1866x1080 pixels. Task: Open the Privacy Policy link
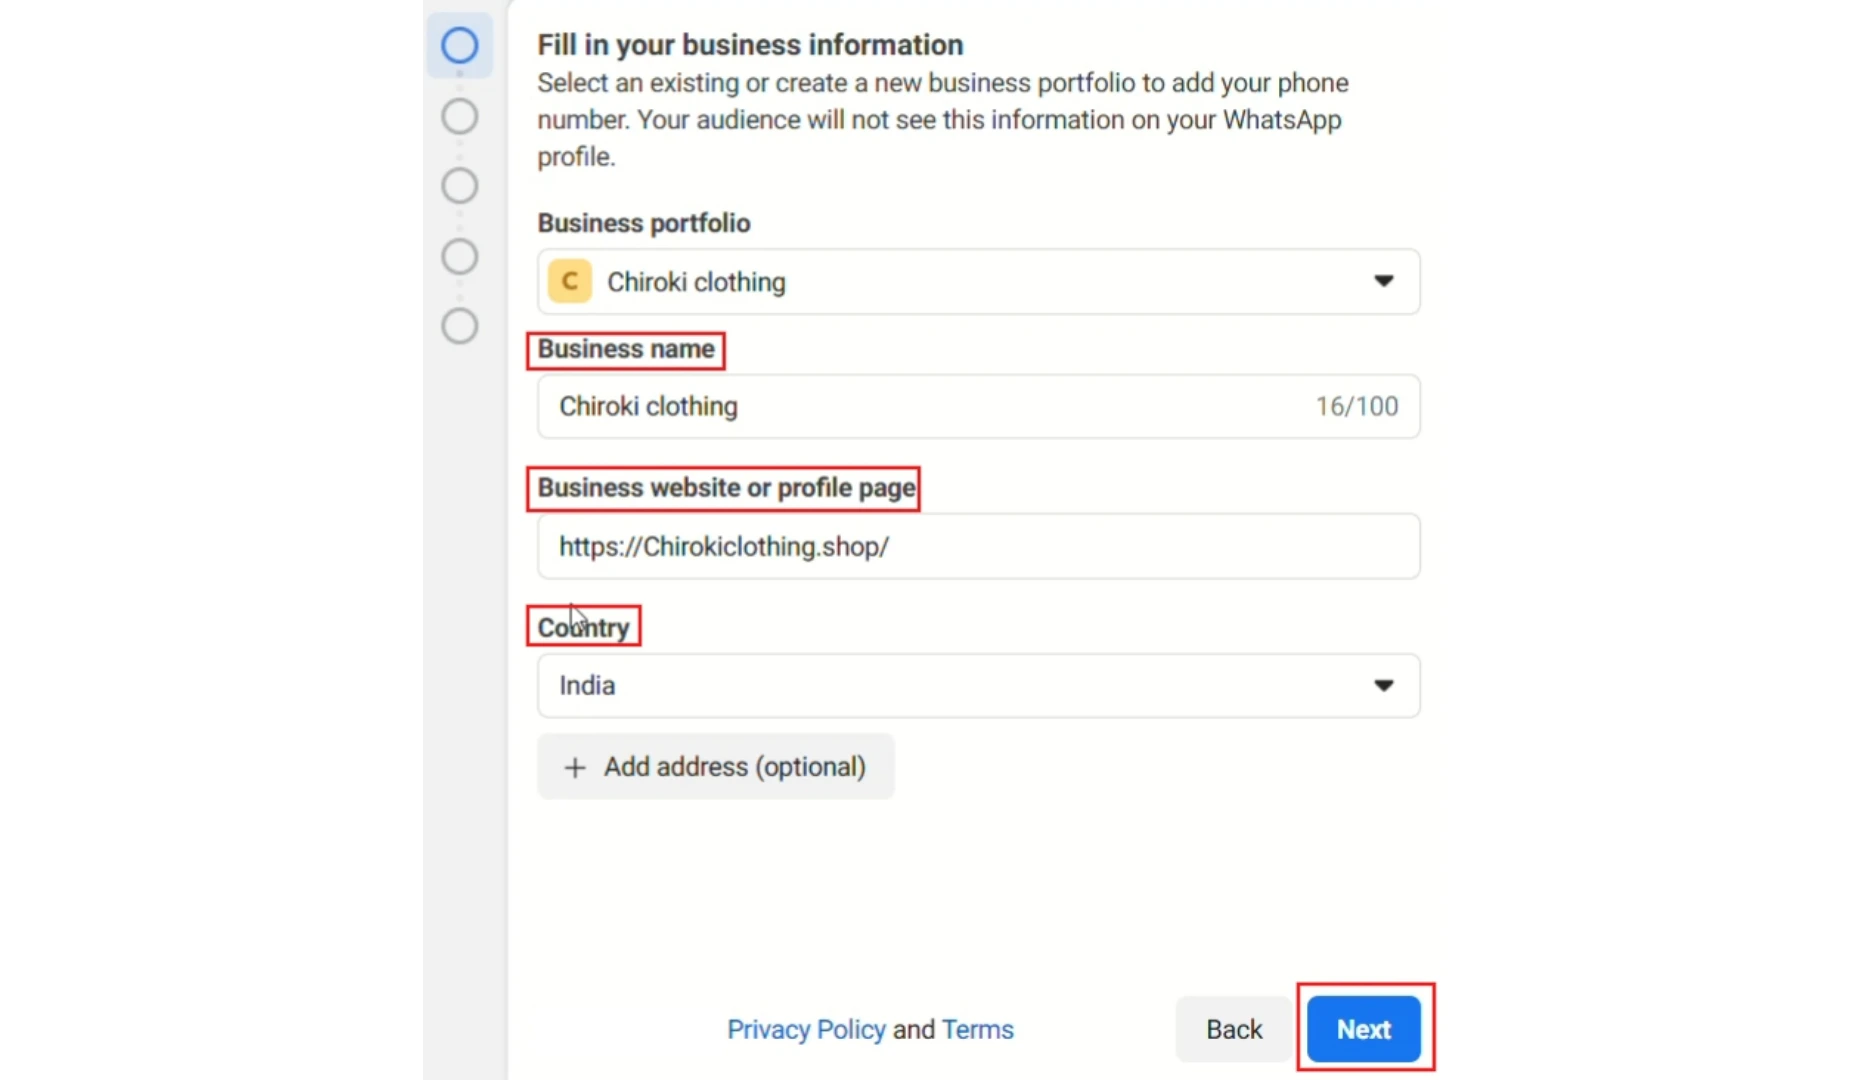coord(806,1029)
